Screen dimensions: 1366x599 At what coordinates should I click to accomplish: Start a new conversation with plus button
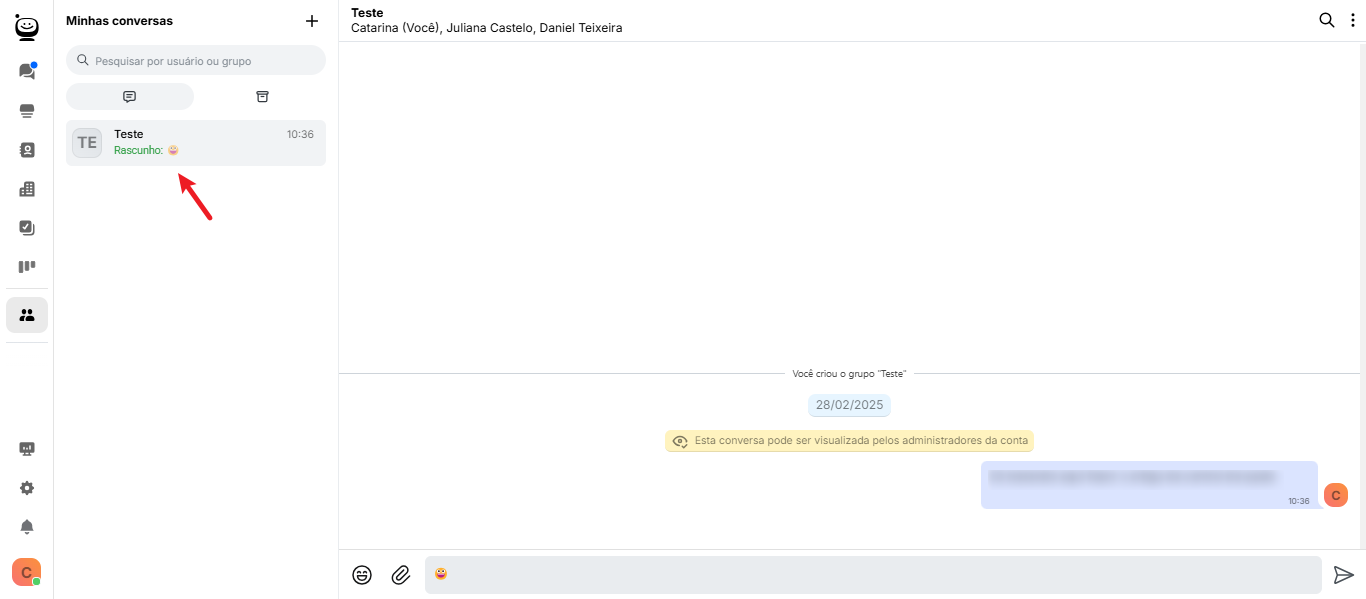pyautogui.click(x=312, y=21)
